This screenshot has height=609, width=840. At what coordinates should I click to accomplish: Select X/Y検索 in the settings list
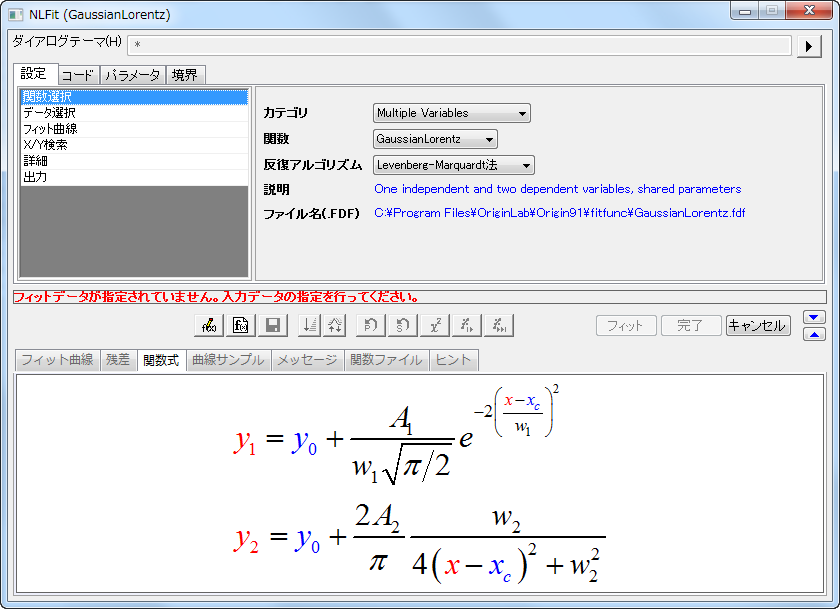tap(134, 145)
